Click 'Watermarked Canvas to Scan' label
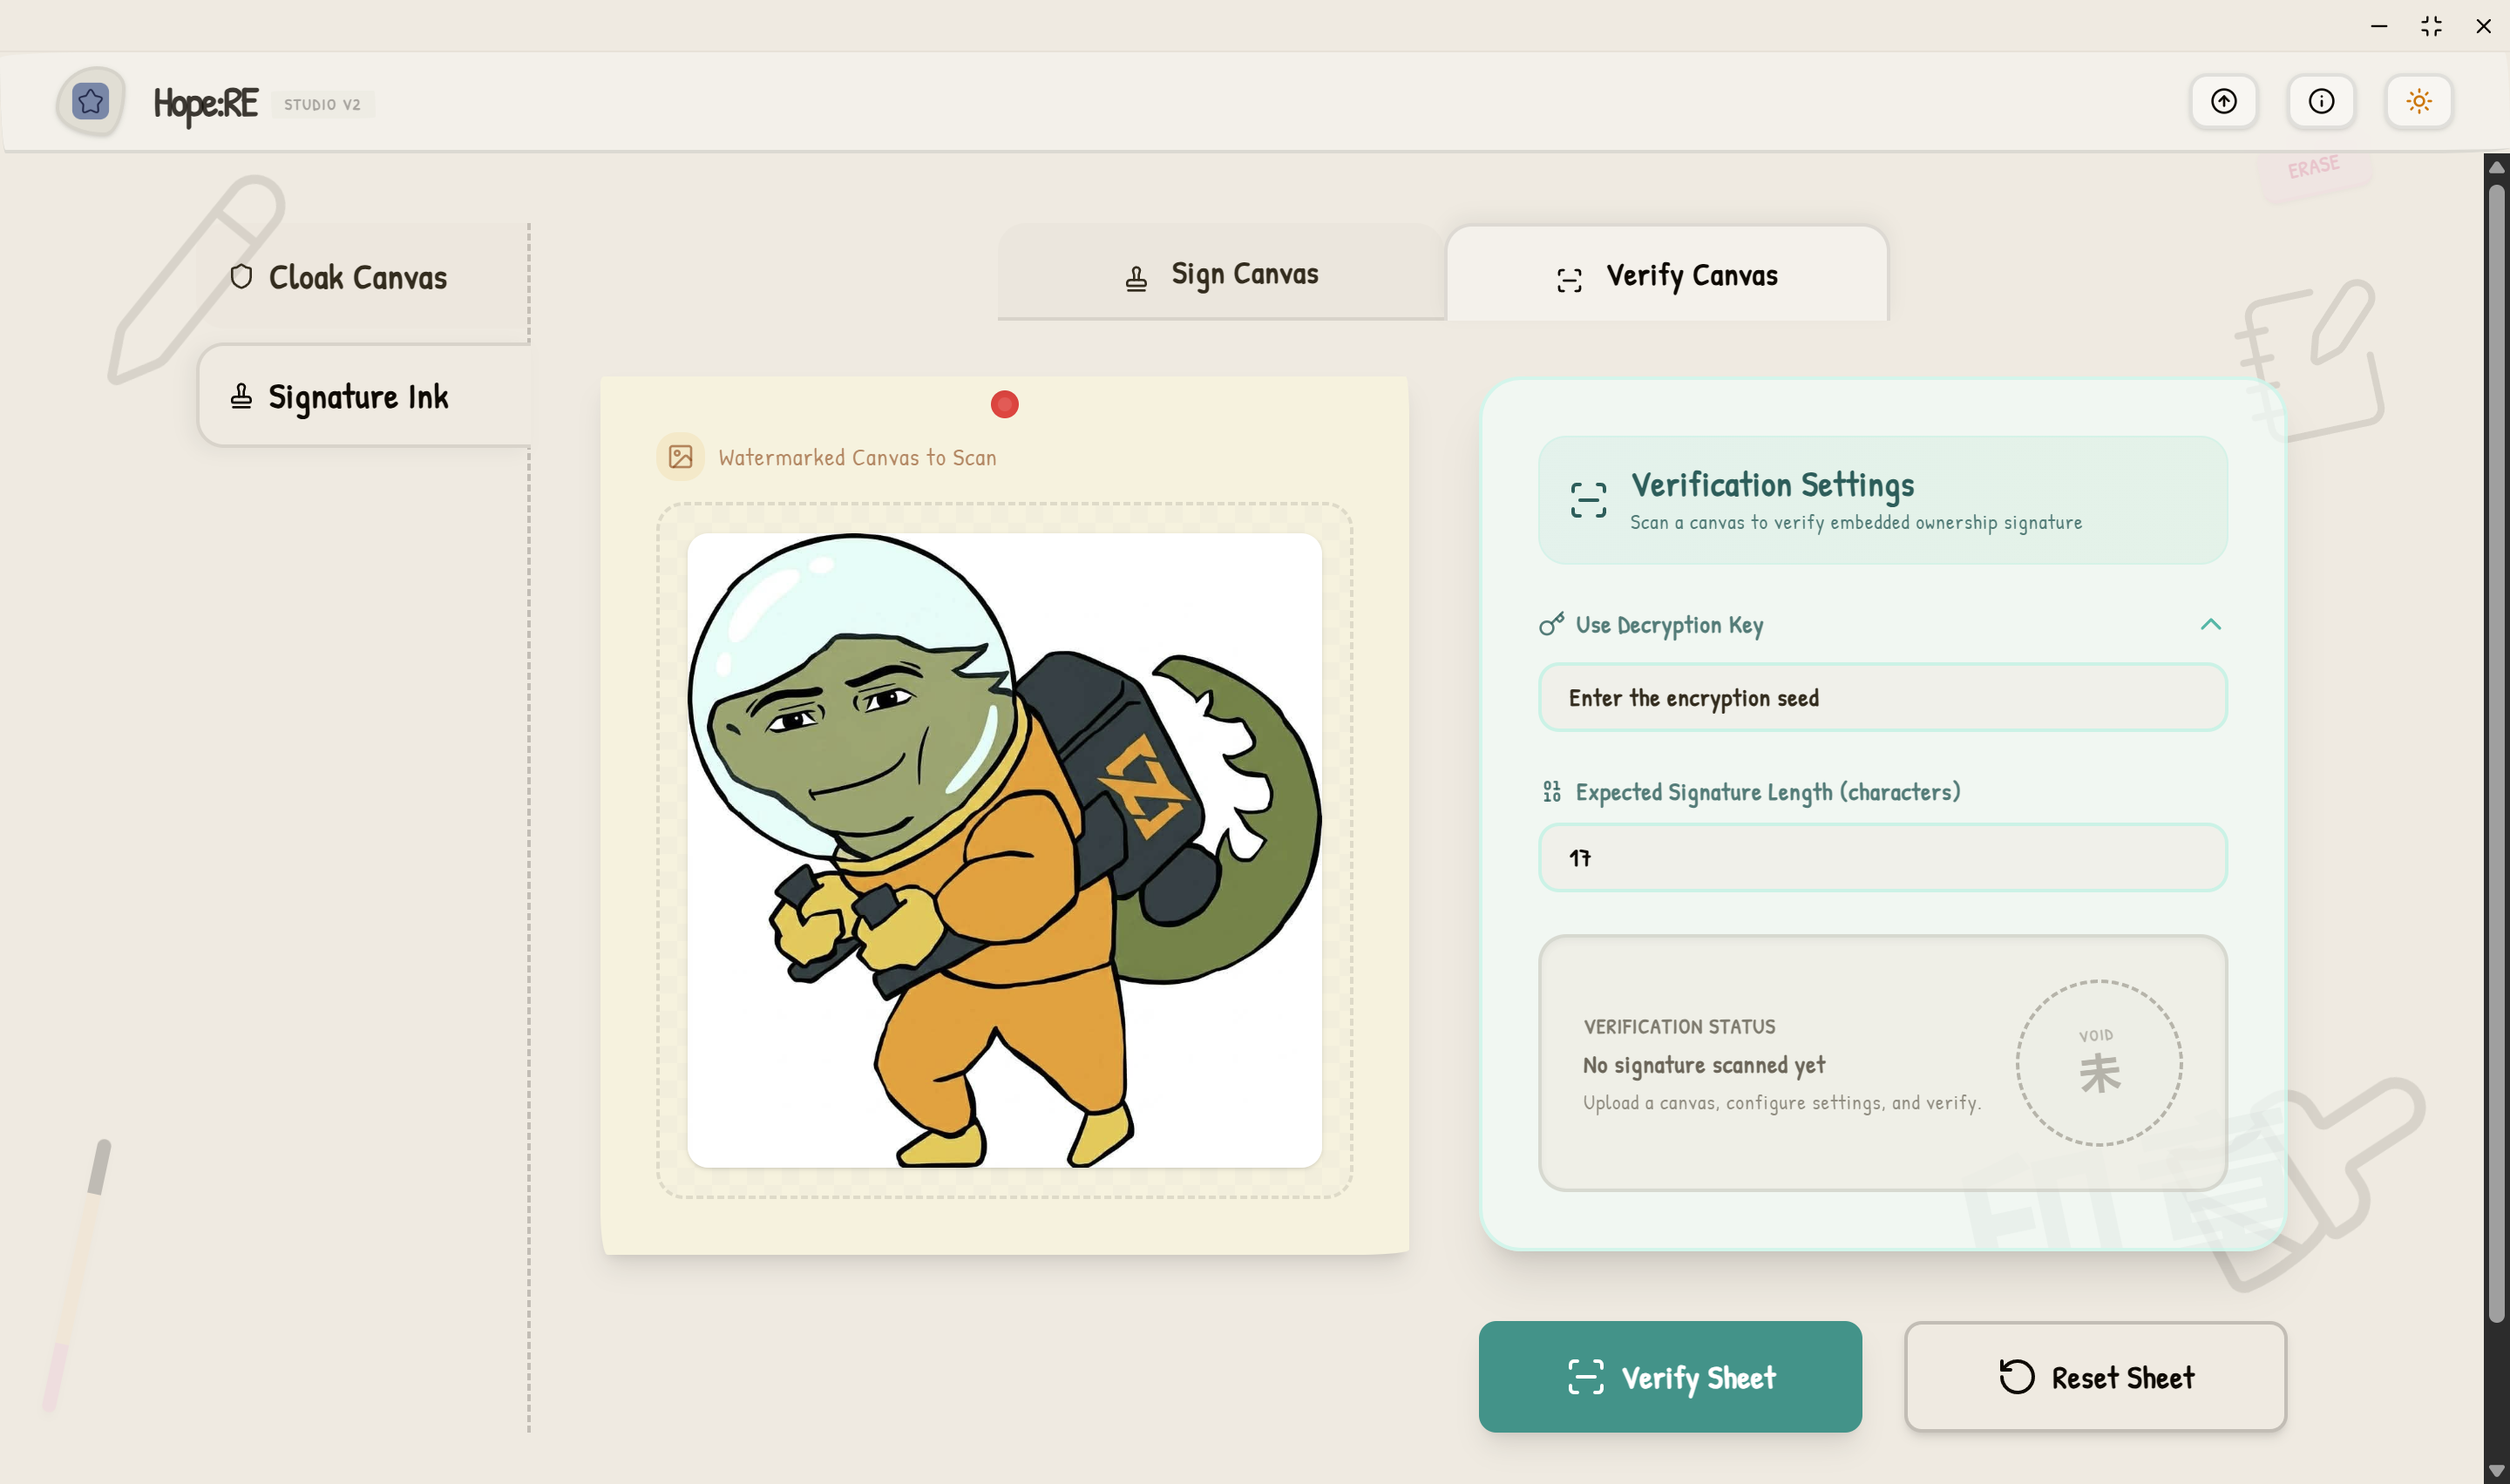Screen dimensions: 2510x1484 click(x=857, y=457)
